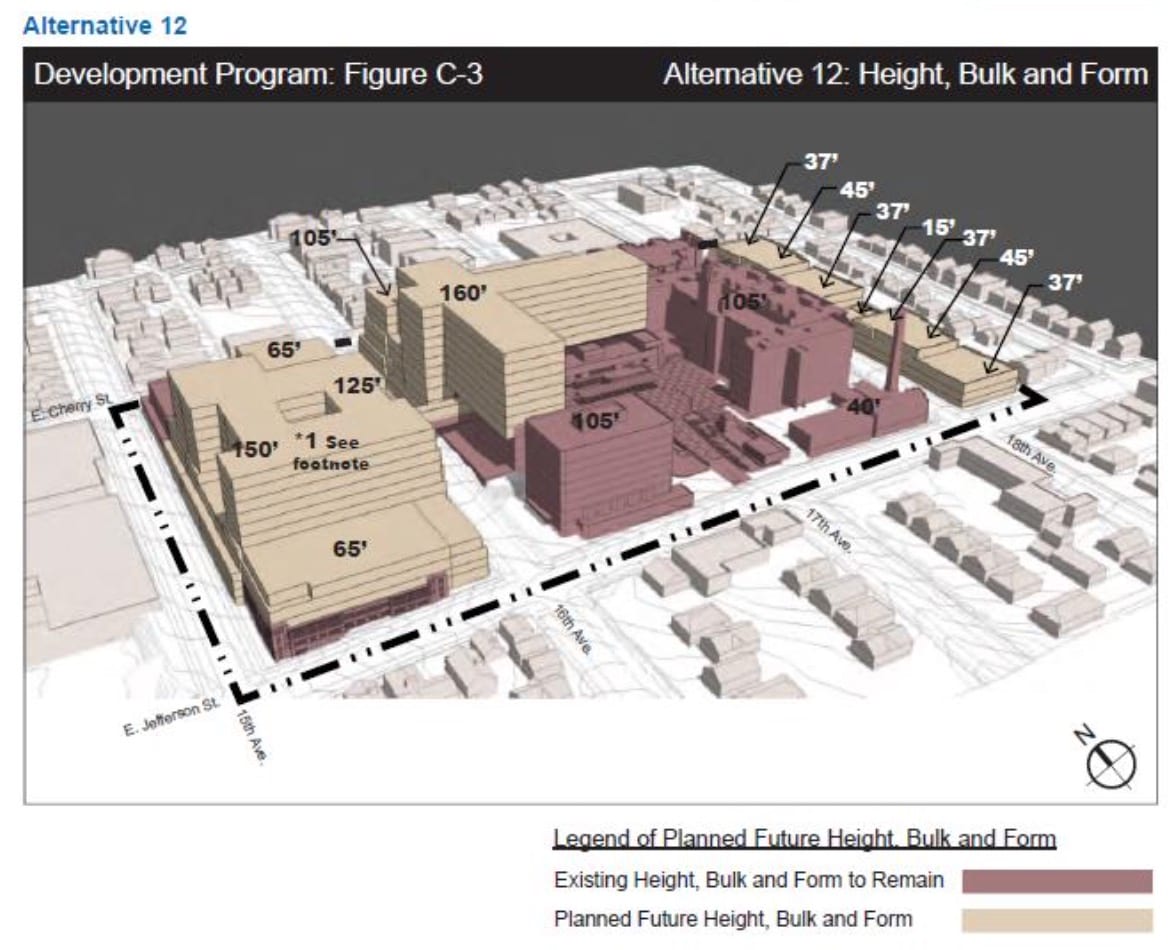
Task: Click the blue Alternative 12 heading
Action: (x=105, y=26)
